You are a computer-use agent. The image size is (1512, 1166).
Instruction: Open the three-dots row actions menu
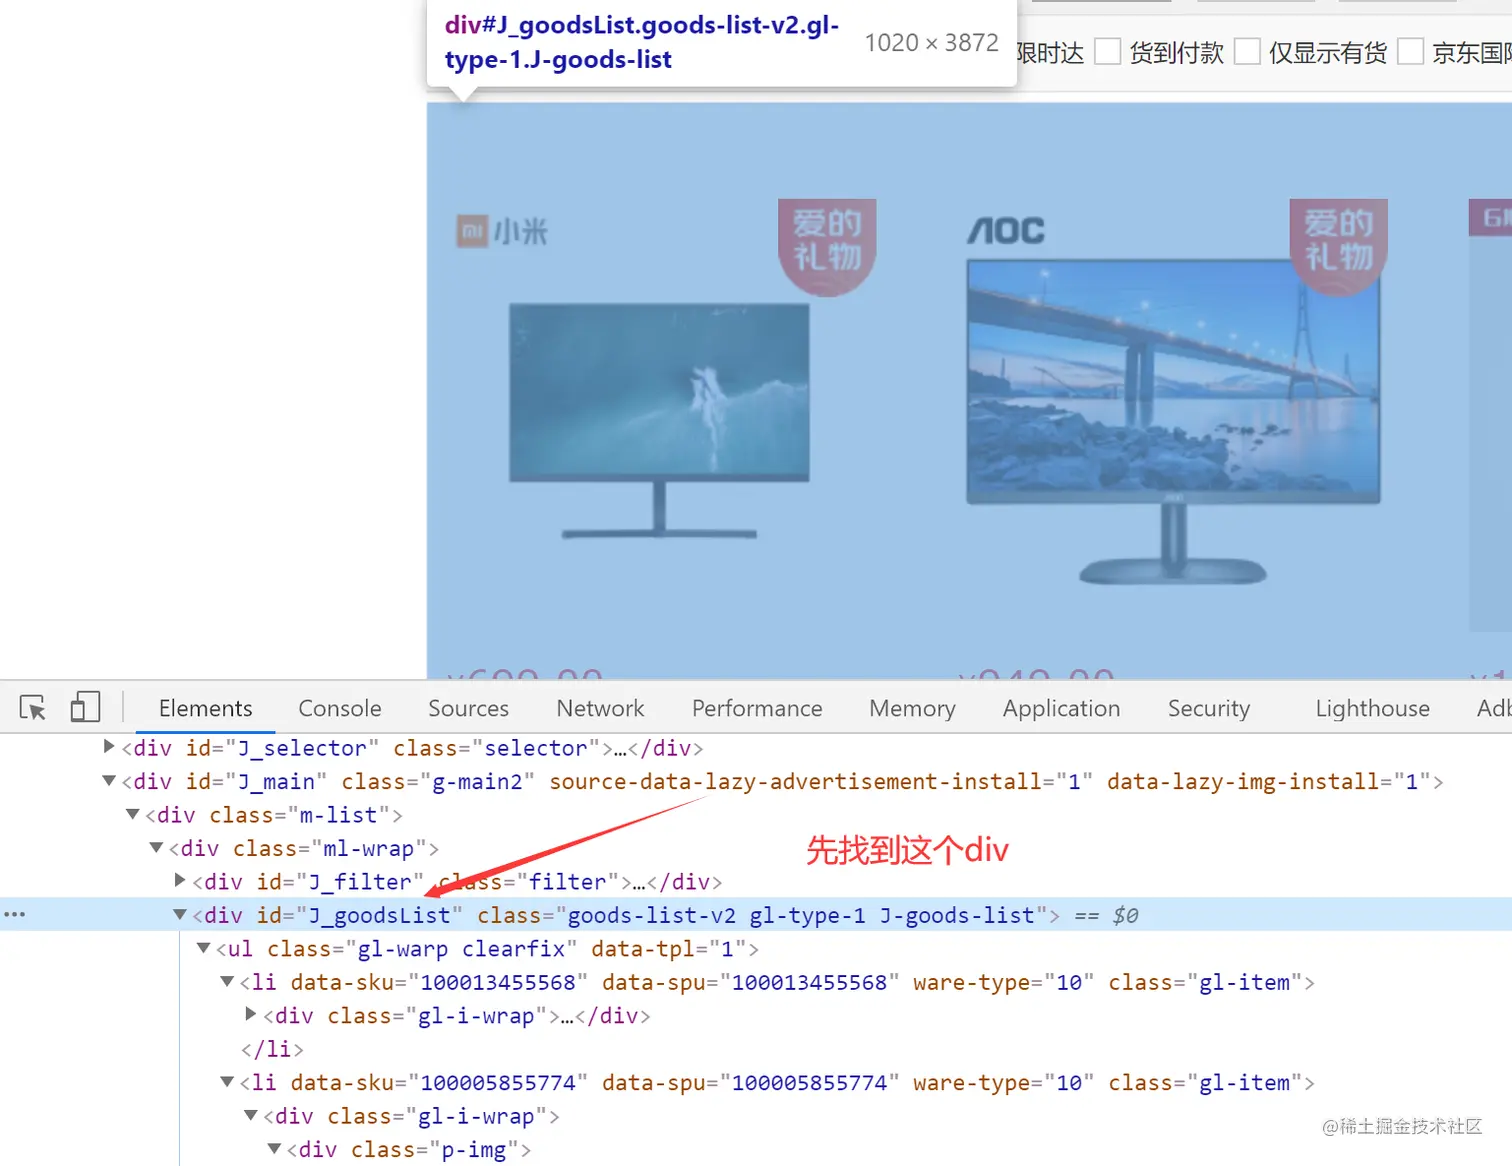point(14,914)
